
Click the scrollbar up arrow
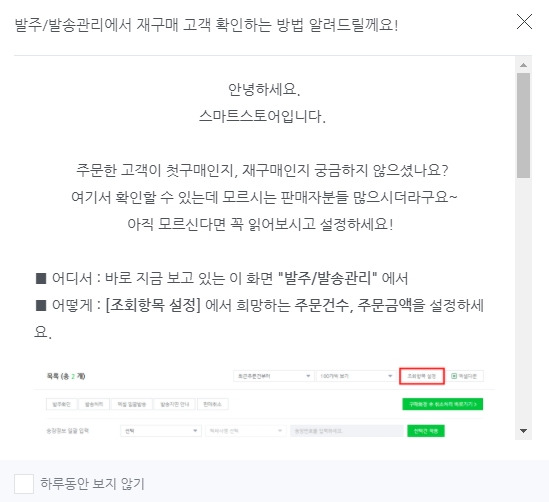523,65
